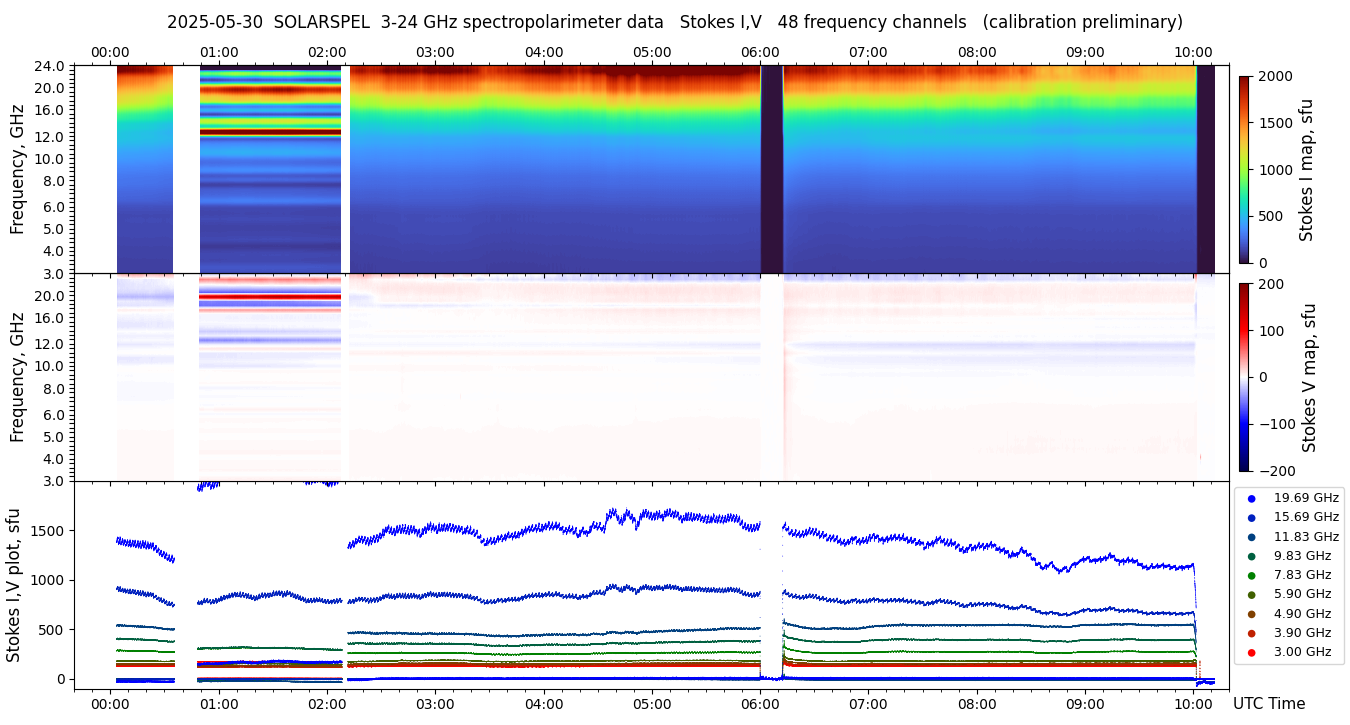Select the 11.83 GHz legend dot
Screen dimensions: 1350x725
tap(1251, 537)
